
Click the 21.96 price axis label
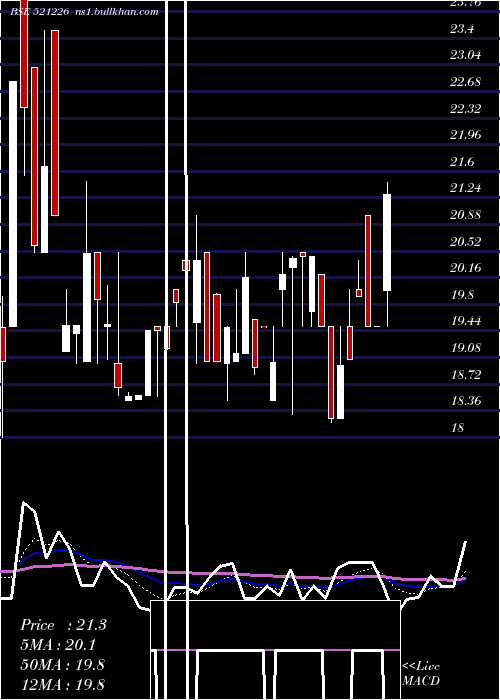(466, 135)
